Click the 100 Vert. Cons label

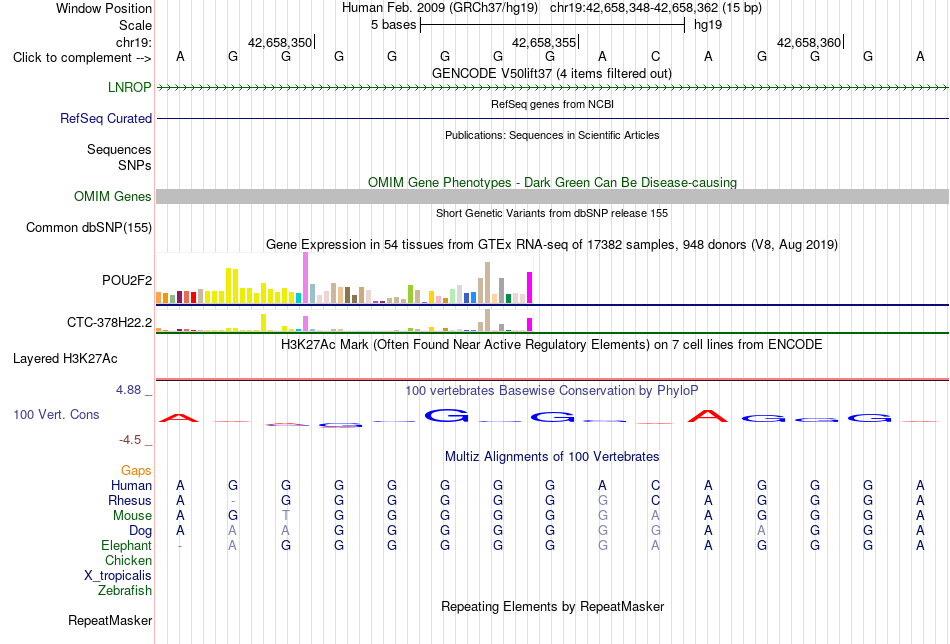coord(56,414)
